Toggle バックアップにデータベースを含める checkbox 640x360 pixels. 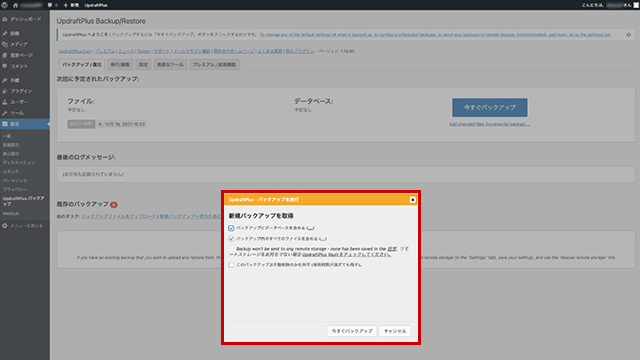[231, 228]
